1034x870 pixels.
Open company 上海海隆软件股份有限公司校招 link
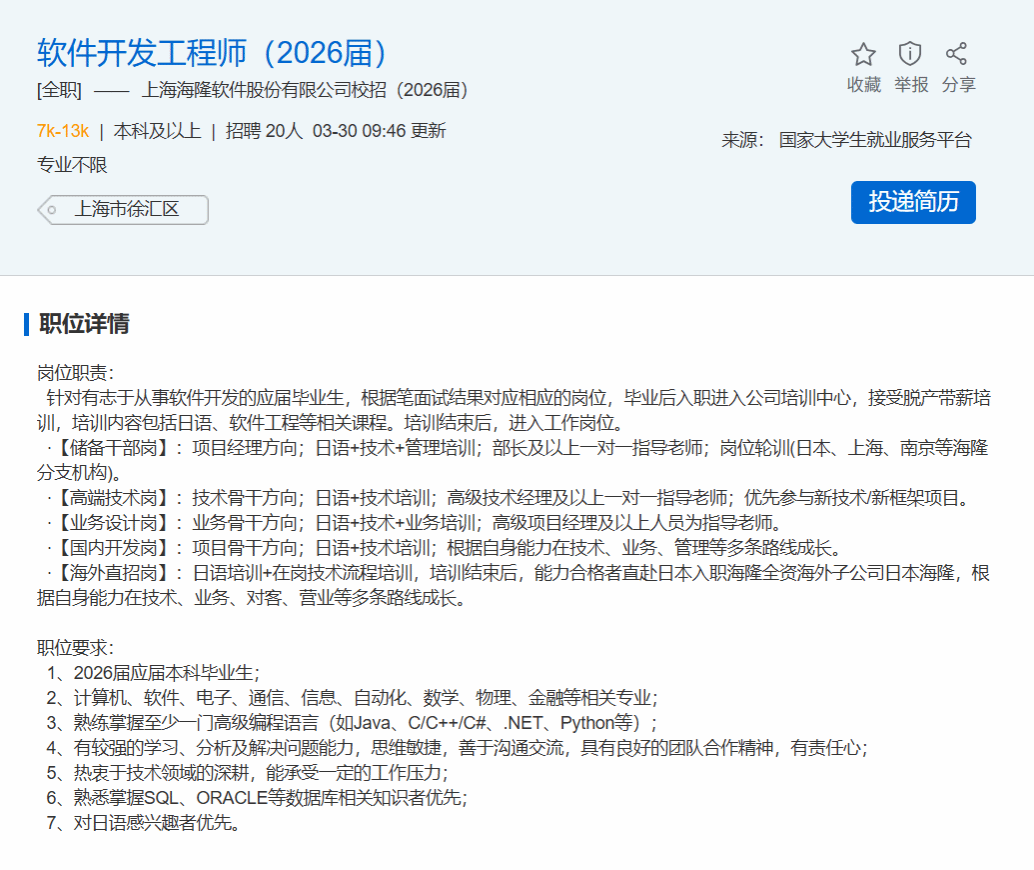pyautogui.click(x=306, y=90)
